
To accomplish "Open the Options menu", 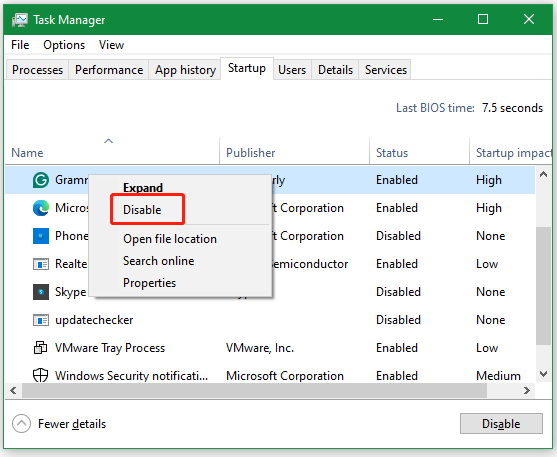I will (64, 45).
